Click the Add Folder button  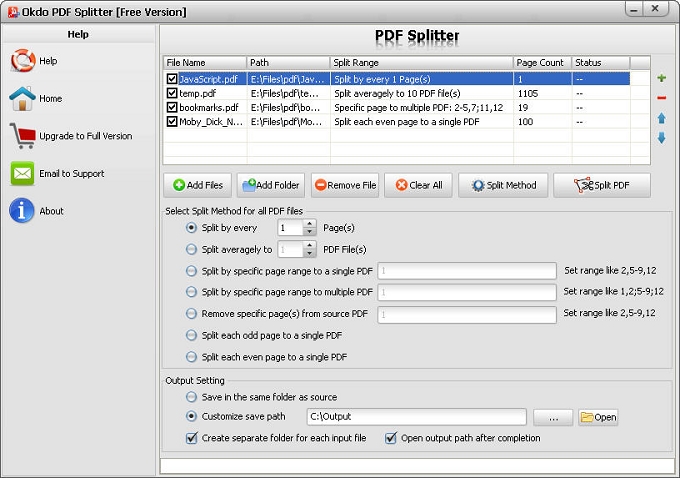pyautogui.click(x=271, y=185)
